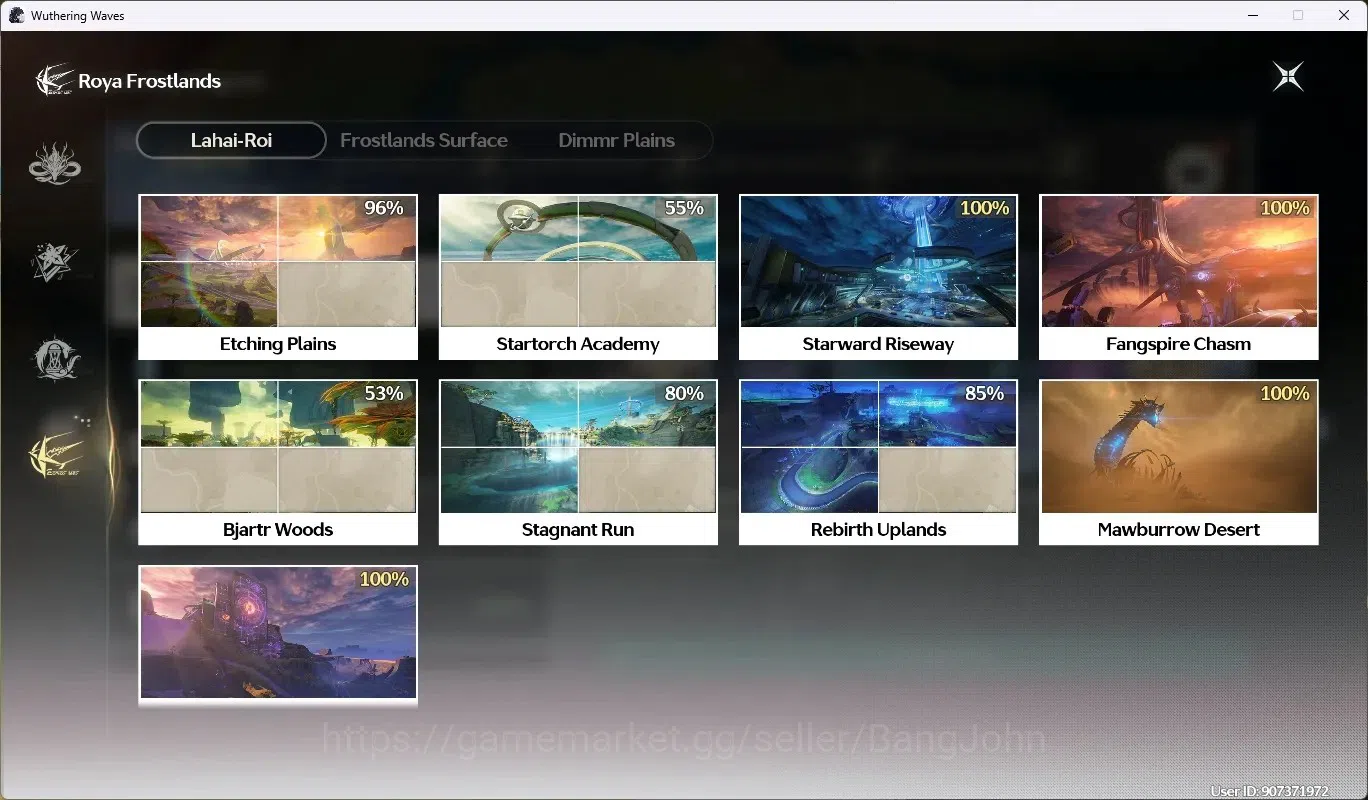Open the Dimmr Plains tab
Screen dimensions: 1368x800
616,140
